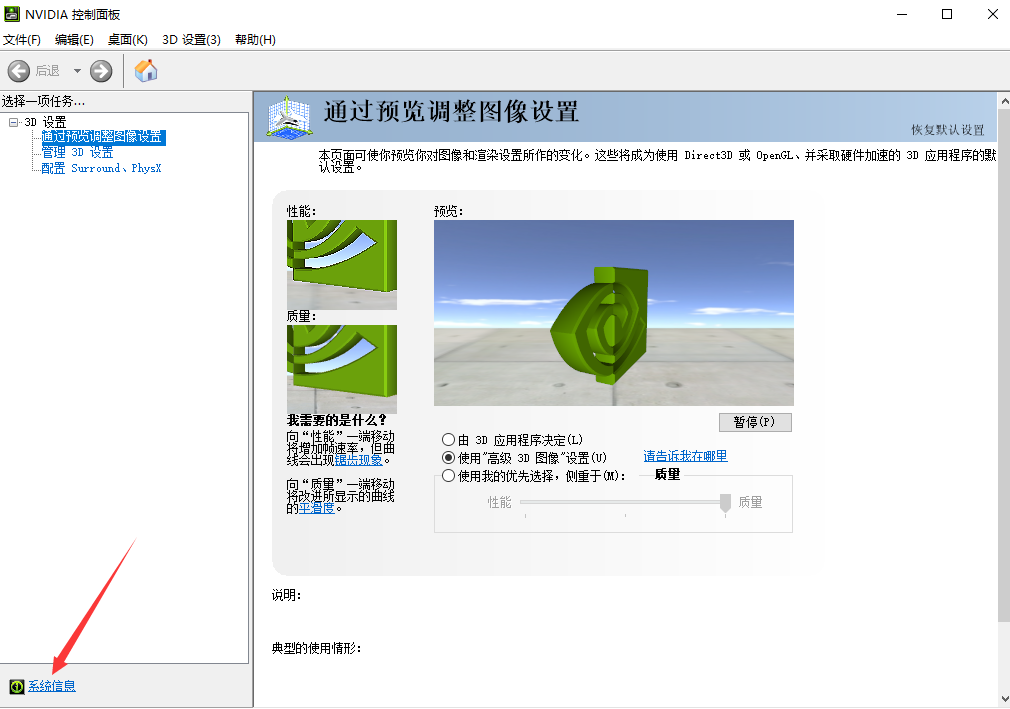The width and height of the screenshot is (1010, 709).
Task: Open the 帮助(H) menu
Action: point(255,40)
